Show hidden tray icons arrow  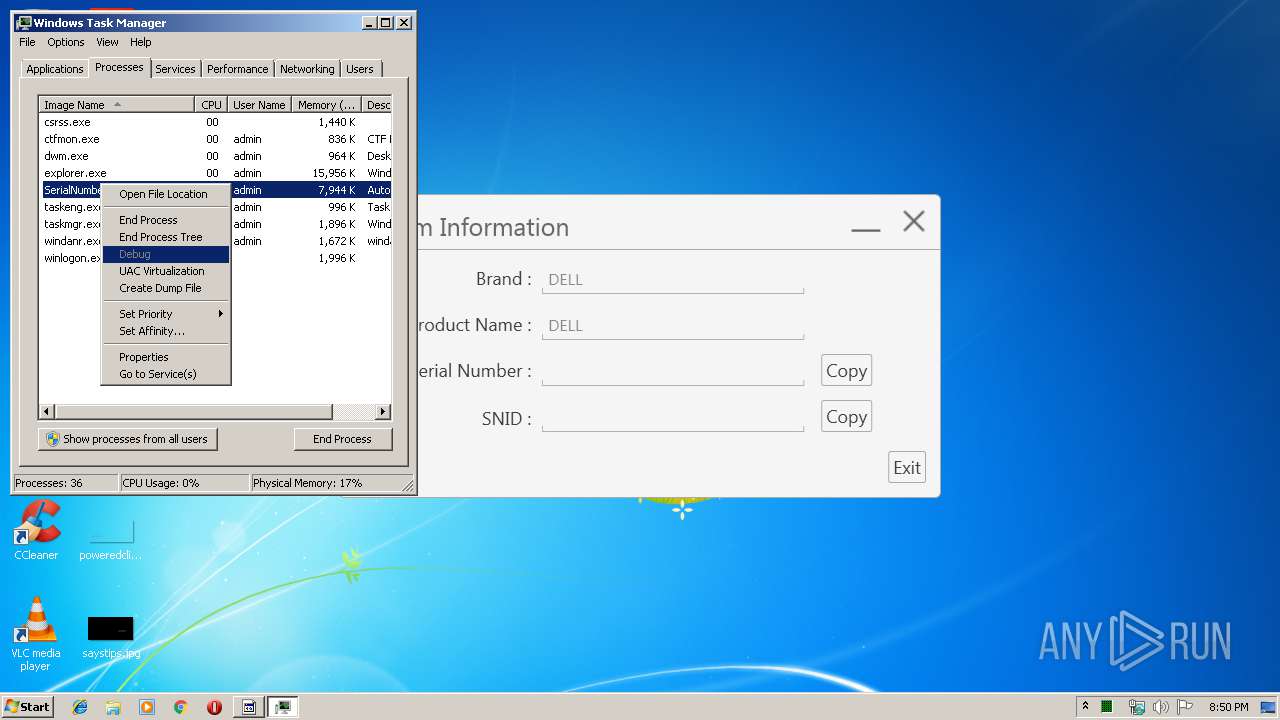(1085, 707)
